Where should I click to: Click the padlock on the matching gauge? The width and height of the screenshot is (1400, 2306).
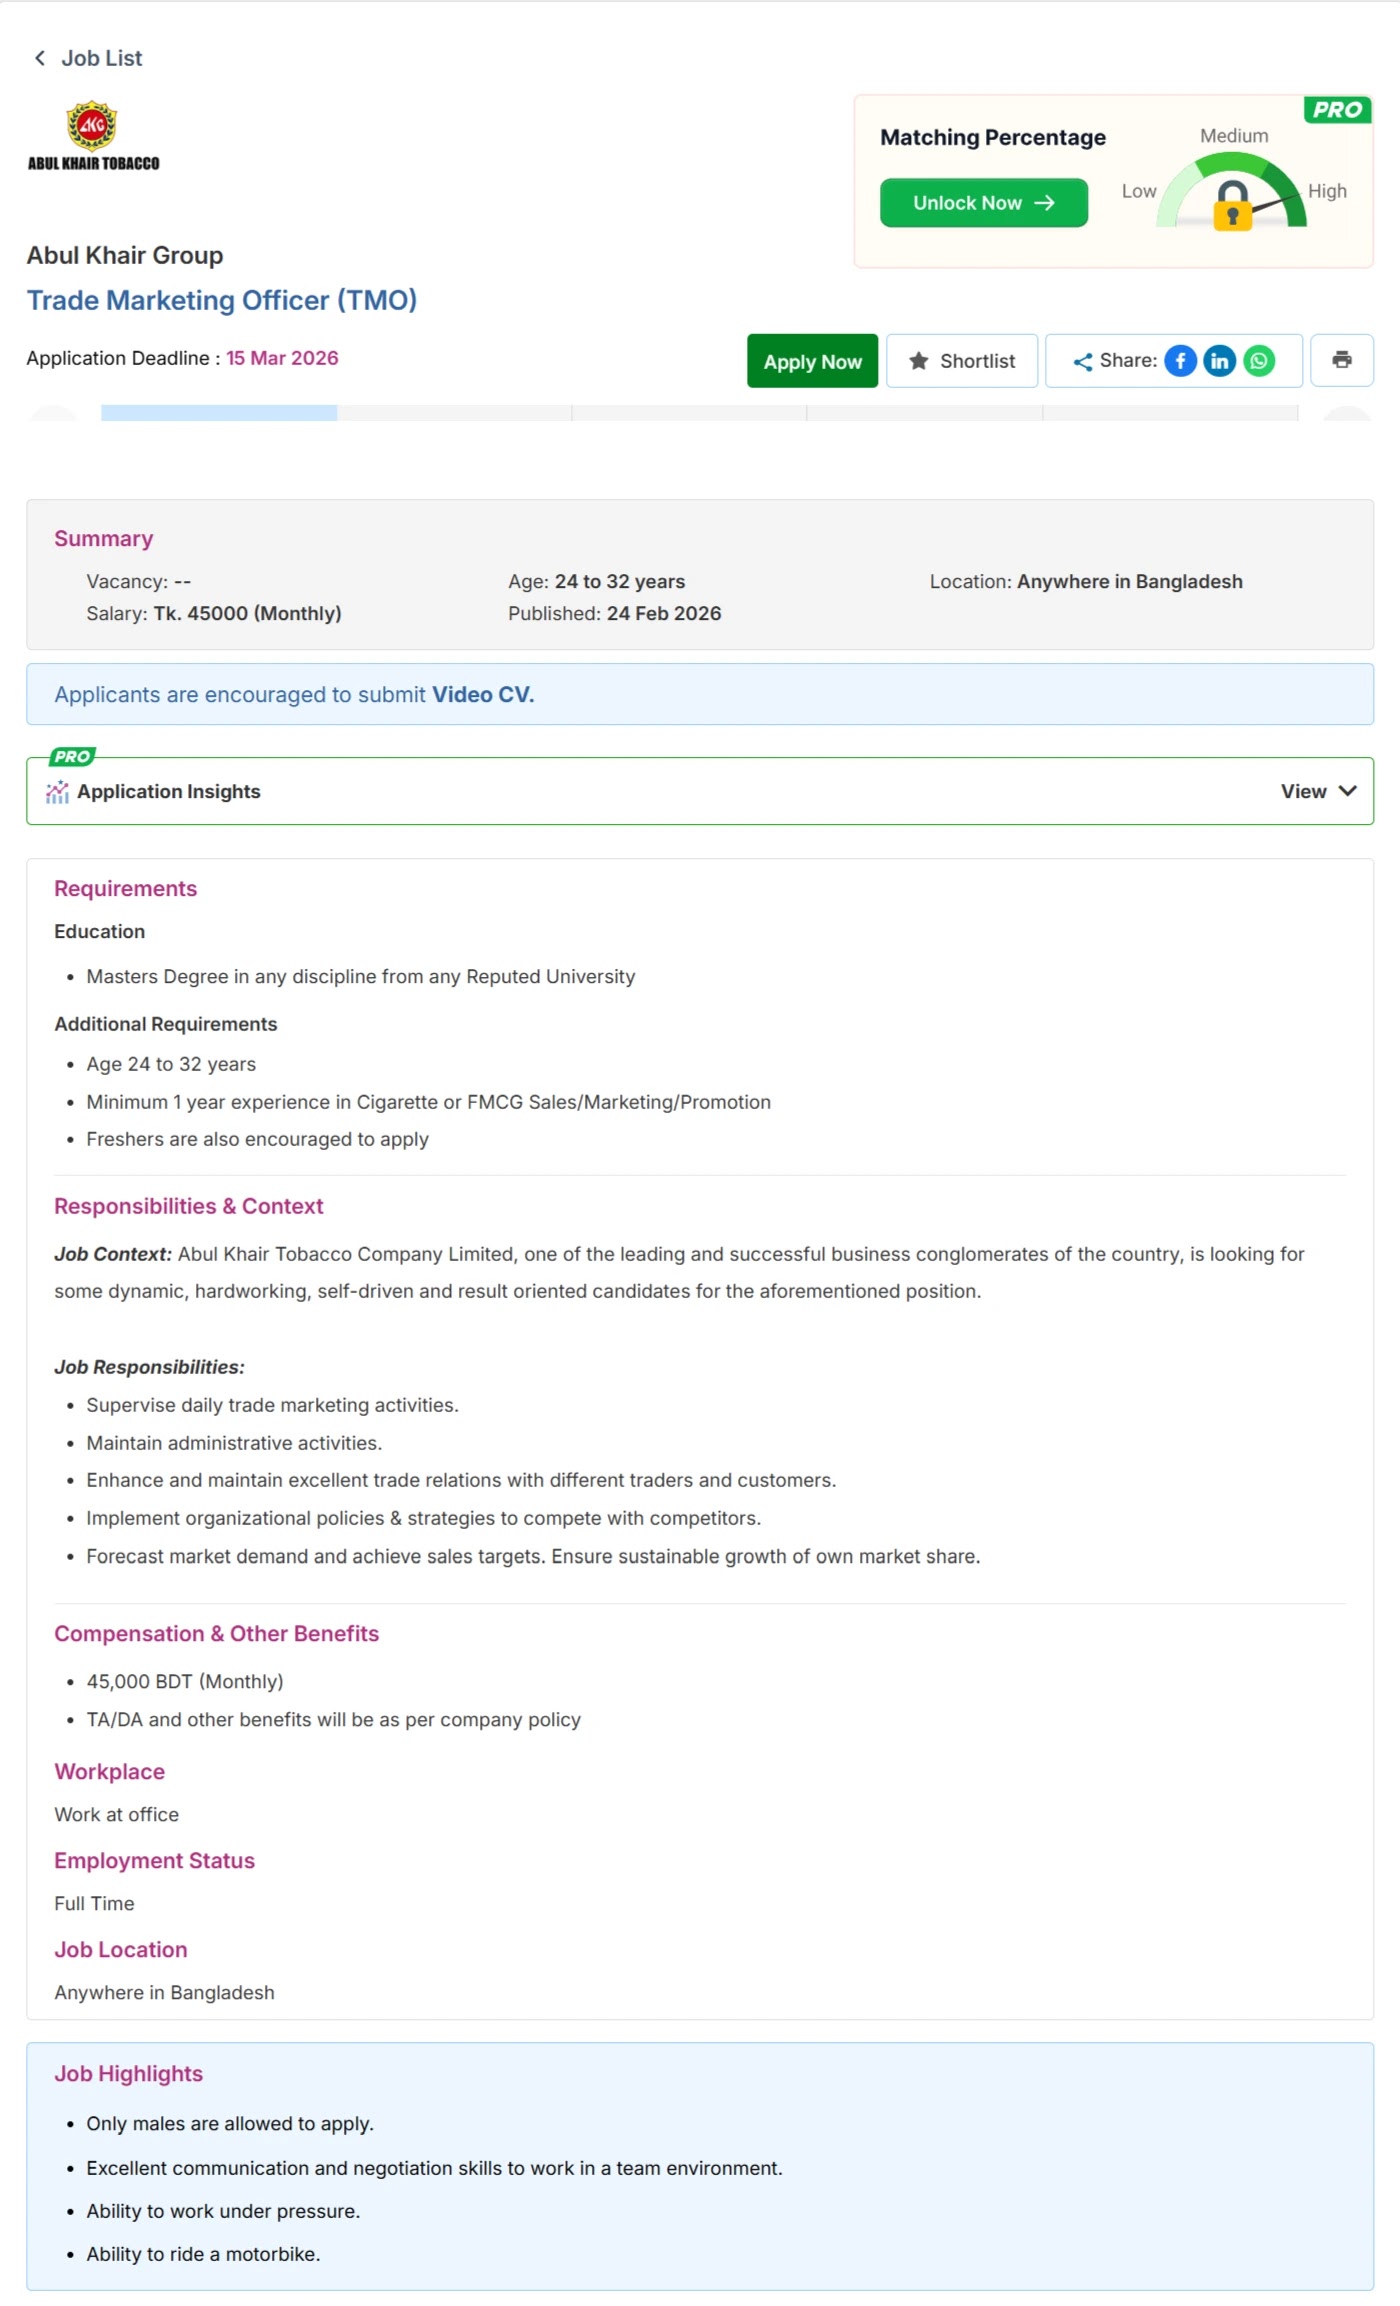[1232, 206]
